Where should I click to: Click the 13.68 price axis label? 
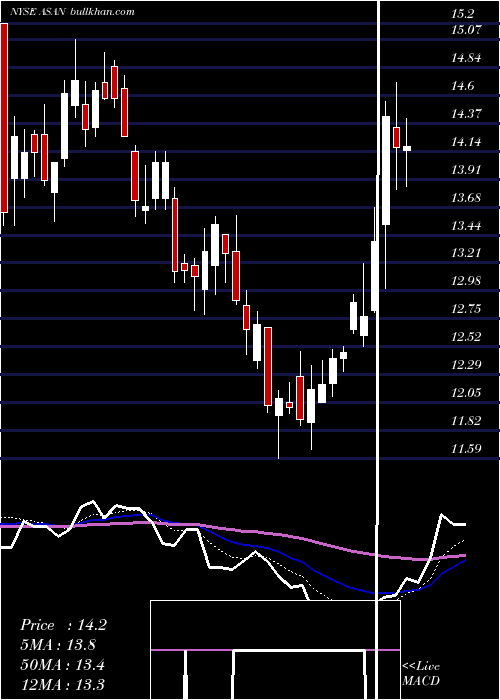(467, 197)
